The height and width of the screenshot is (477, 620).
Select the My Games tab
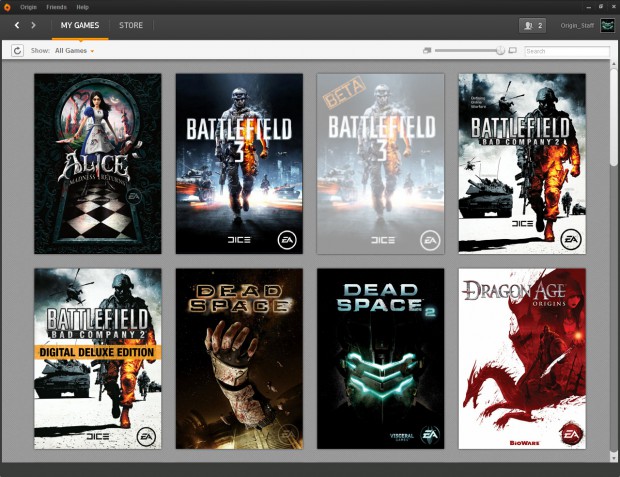[x=80, y=25]
